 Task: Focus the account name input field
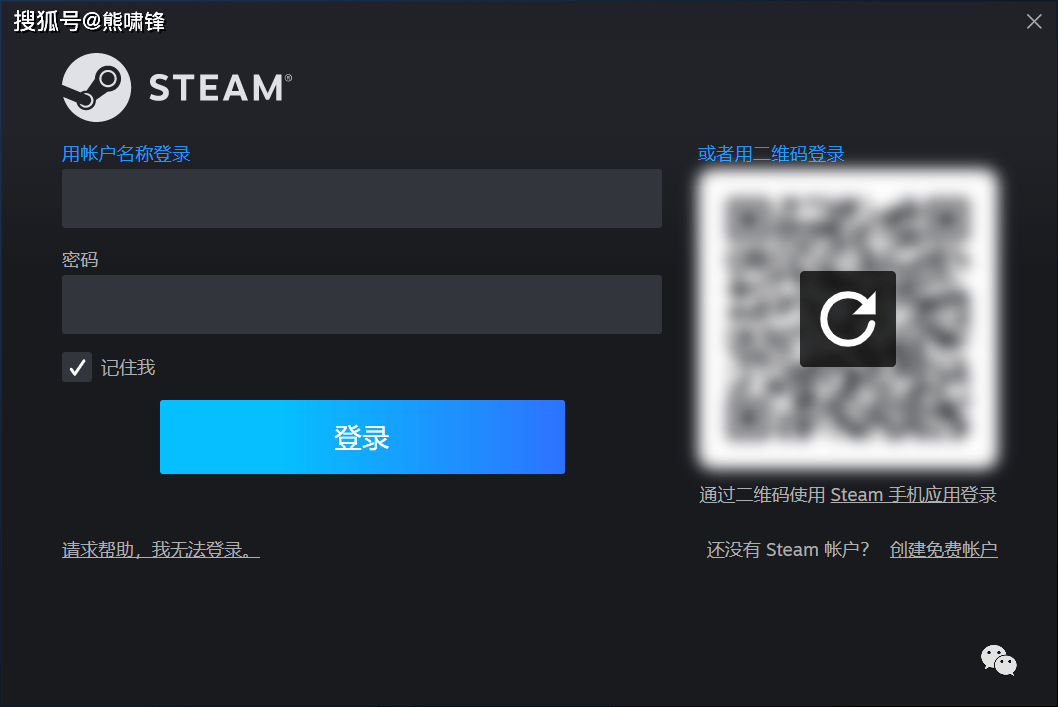click(362, 198)
